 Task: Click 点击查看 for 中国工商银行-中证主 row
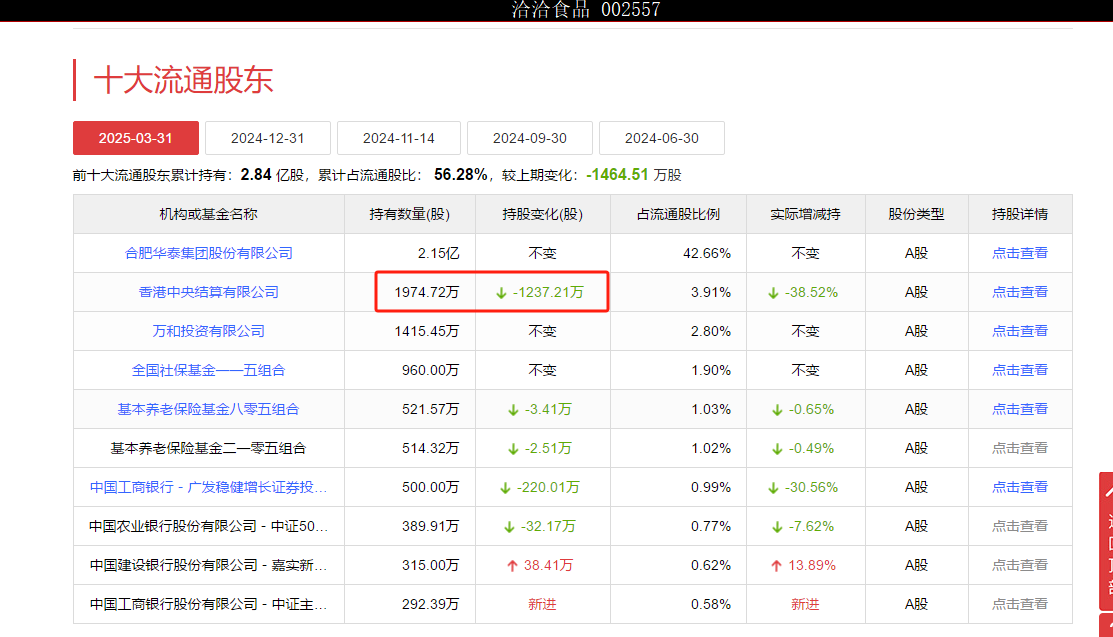click(1020, 604)
